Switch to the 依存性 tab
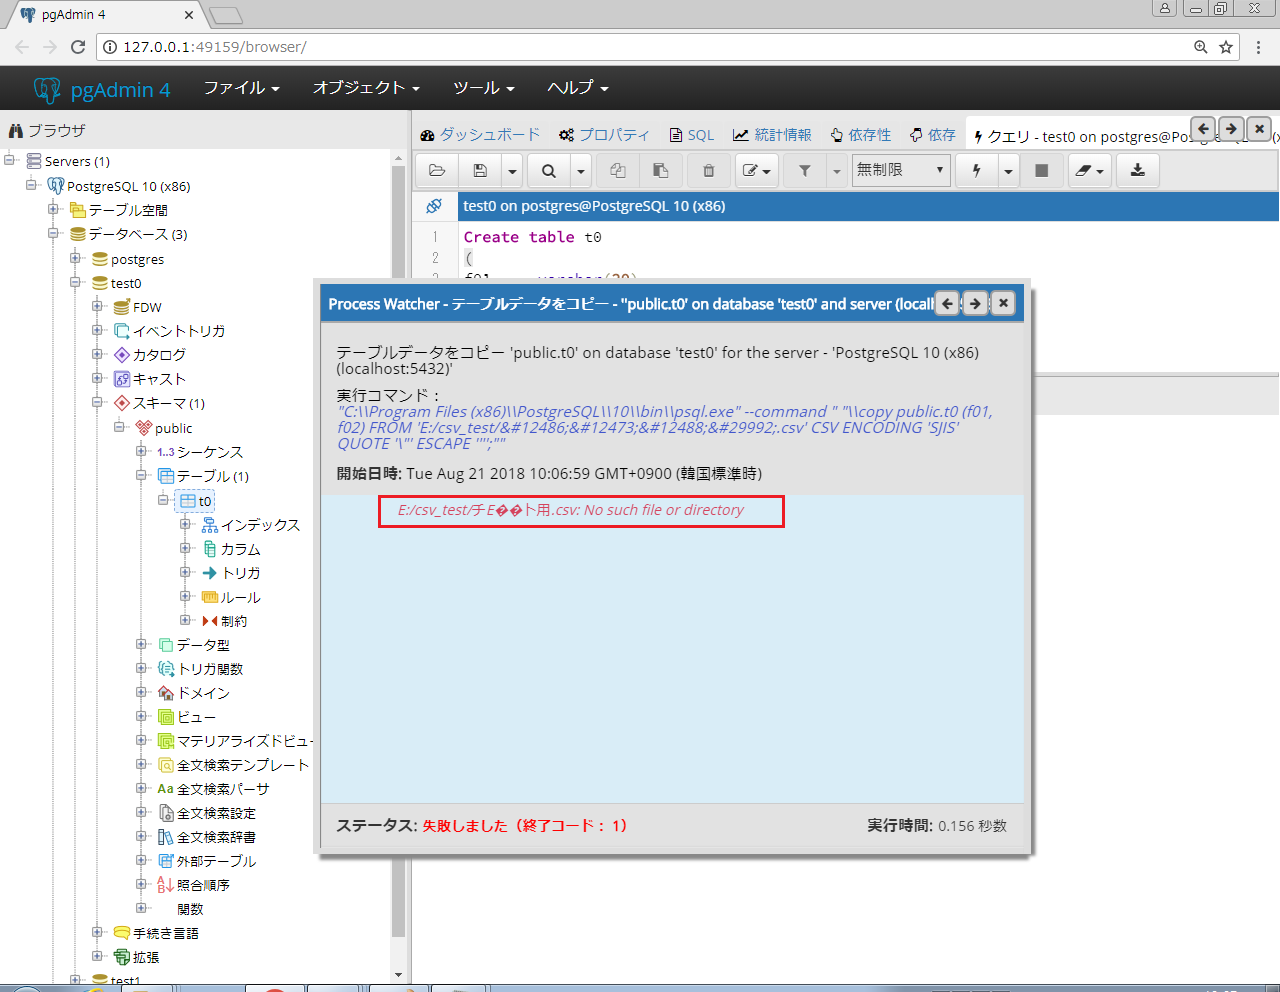 click(860, 135)
